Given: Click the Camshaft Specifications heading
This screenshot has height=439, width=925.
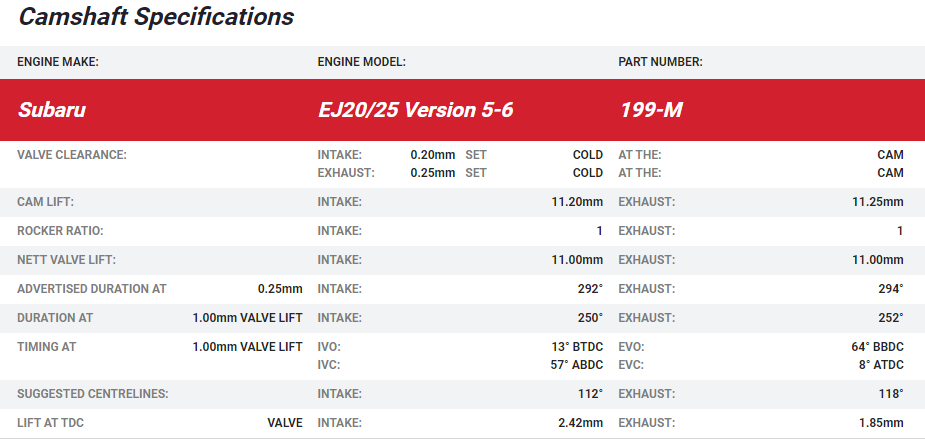Looking at the screenshot, I should click(156, 17).
